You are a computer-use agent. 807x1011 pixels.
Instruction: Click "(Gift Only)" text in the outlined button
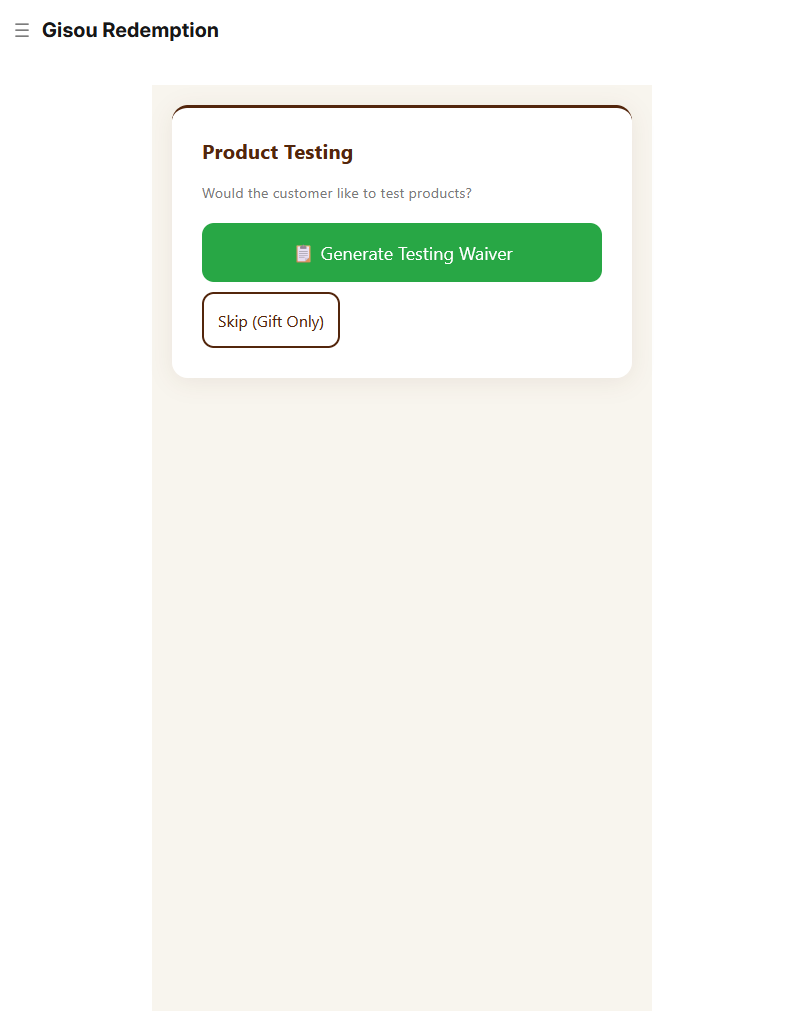288,322
